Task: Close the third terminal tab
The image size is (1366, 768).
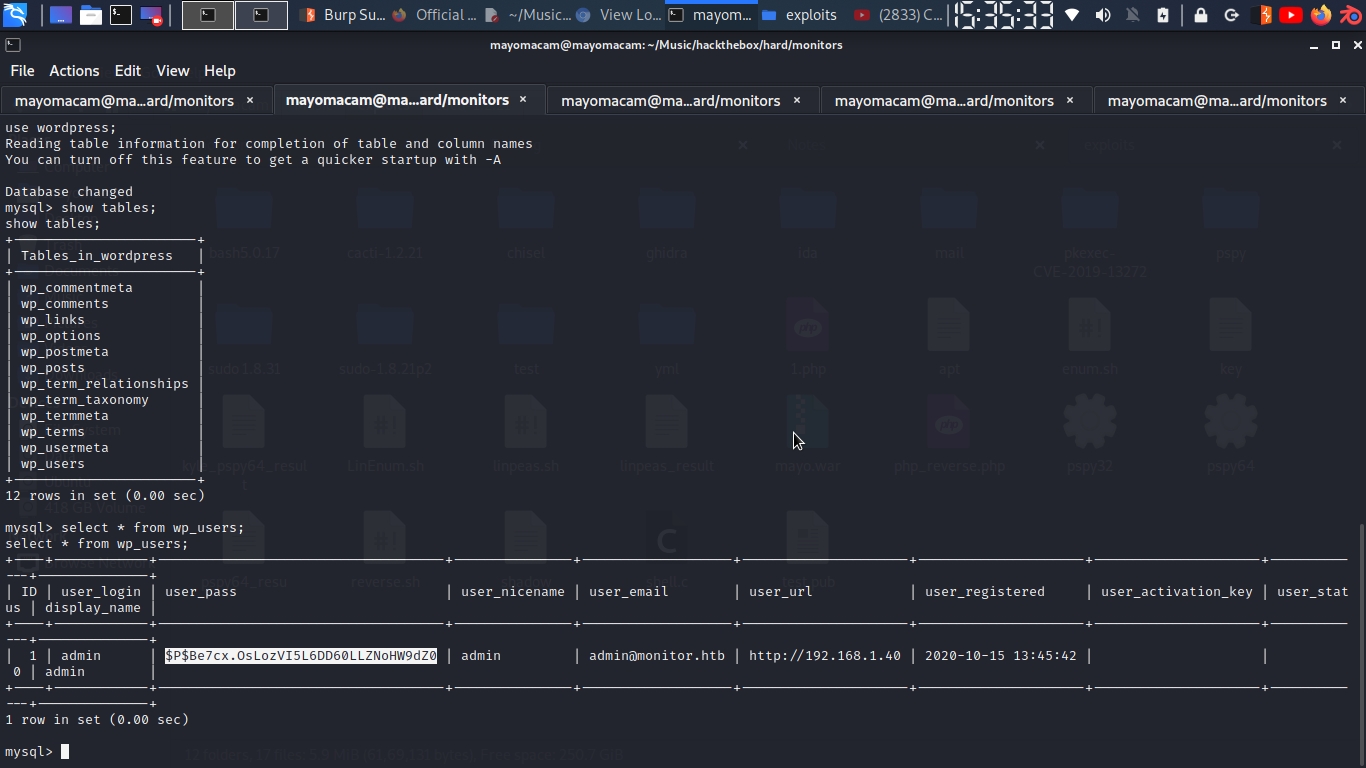Action: (x=797, y=100)
